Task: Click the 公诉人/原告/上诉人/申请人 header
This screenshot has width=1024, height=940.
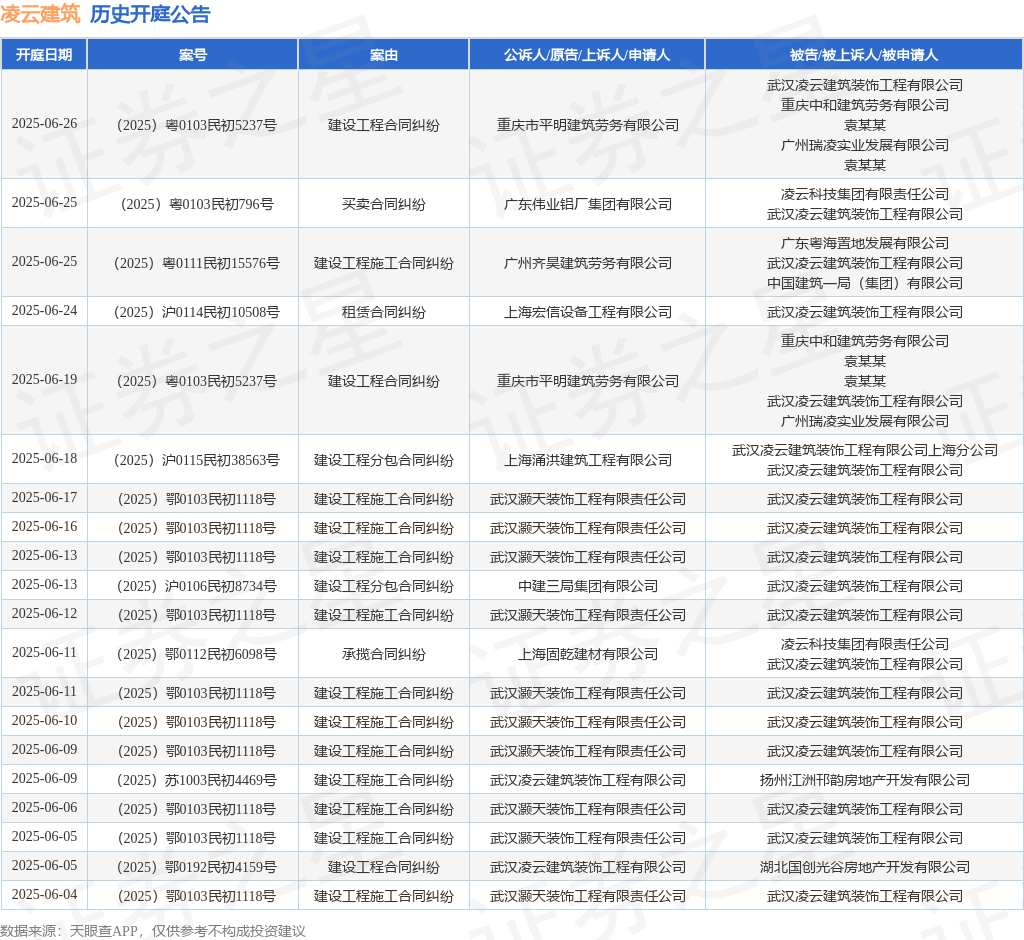Action: point(586,55)
